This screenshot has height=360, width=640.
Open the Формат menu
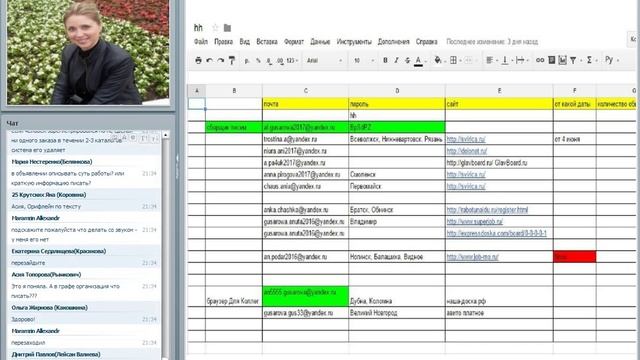pos(294,42)
